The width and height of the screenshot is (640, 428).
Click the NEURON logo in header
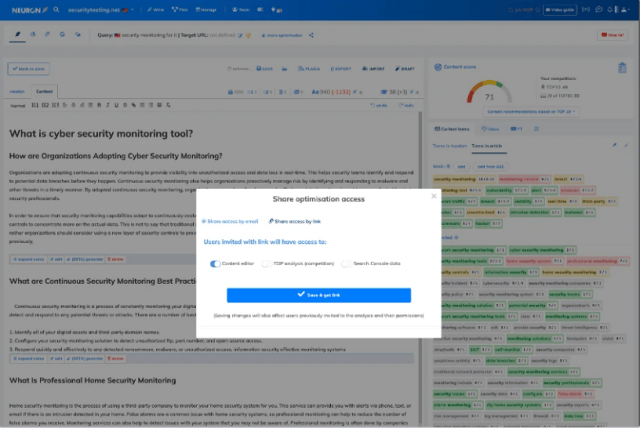[29, 10]
